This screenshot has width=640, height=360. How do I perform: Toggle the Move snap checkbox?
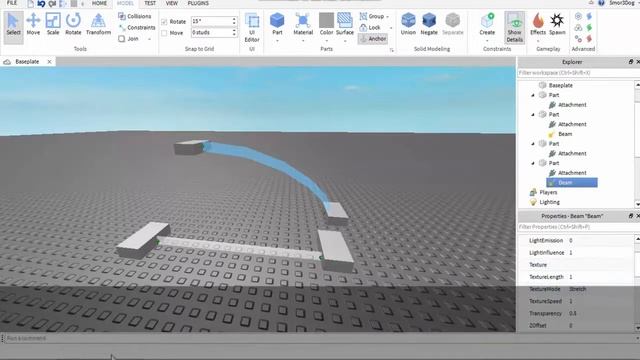pos(164,33)
